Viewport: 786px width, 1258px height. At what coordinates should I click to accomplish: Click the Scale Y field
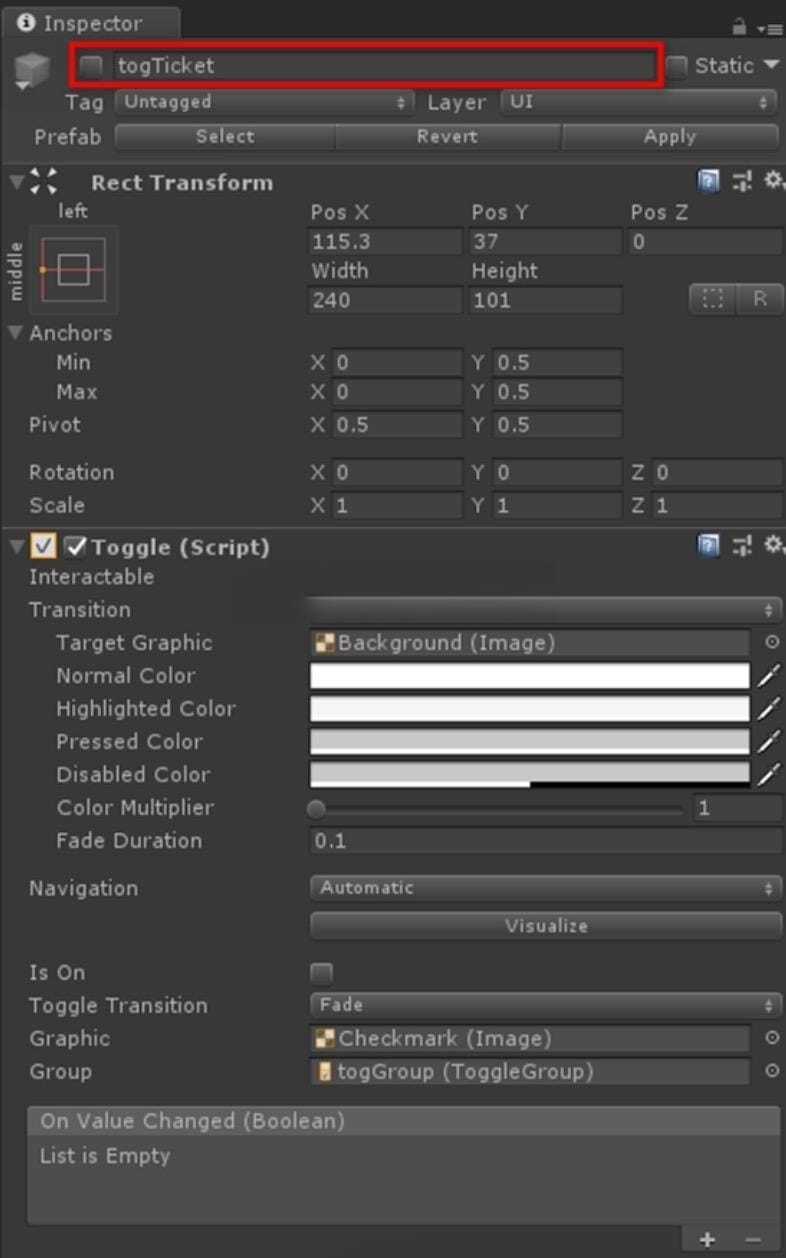(x=557, y=506)
